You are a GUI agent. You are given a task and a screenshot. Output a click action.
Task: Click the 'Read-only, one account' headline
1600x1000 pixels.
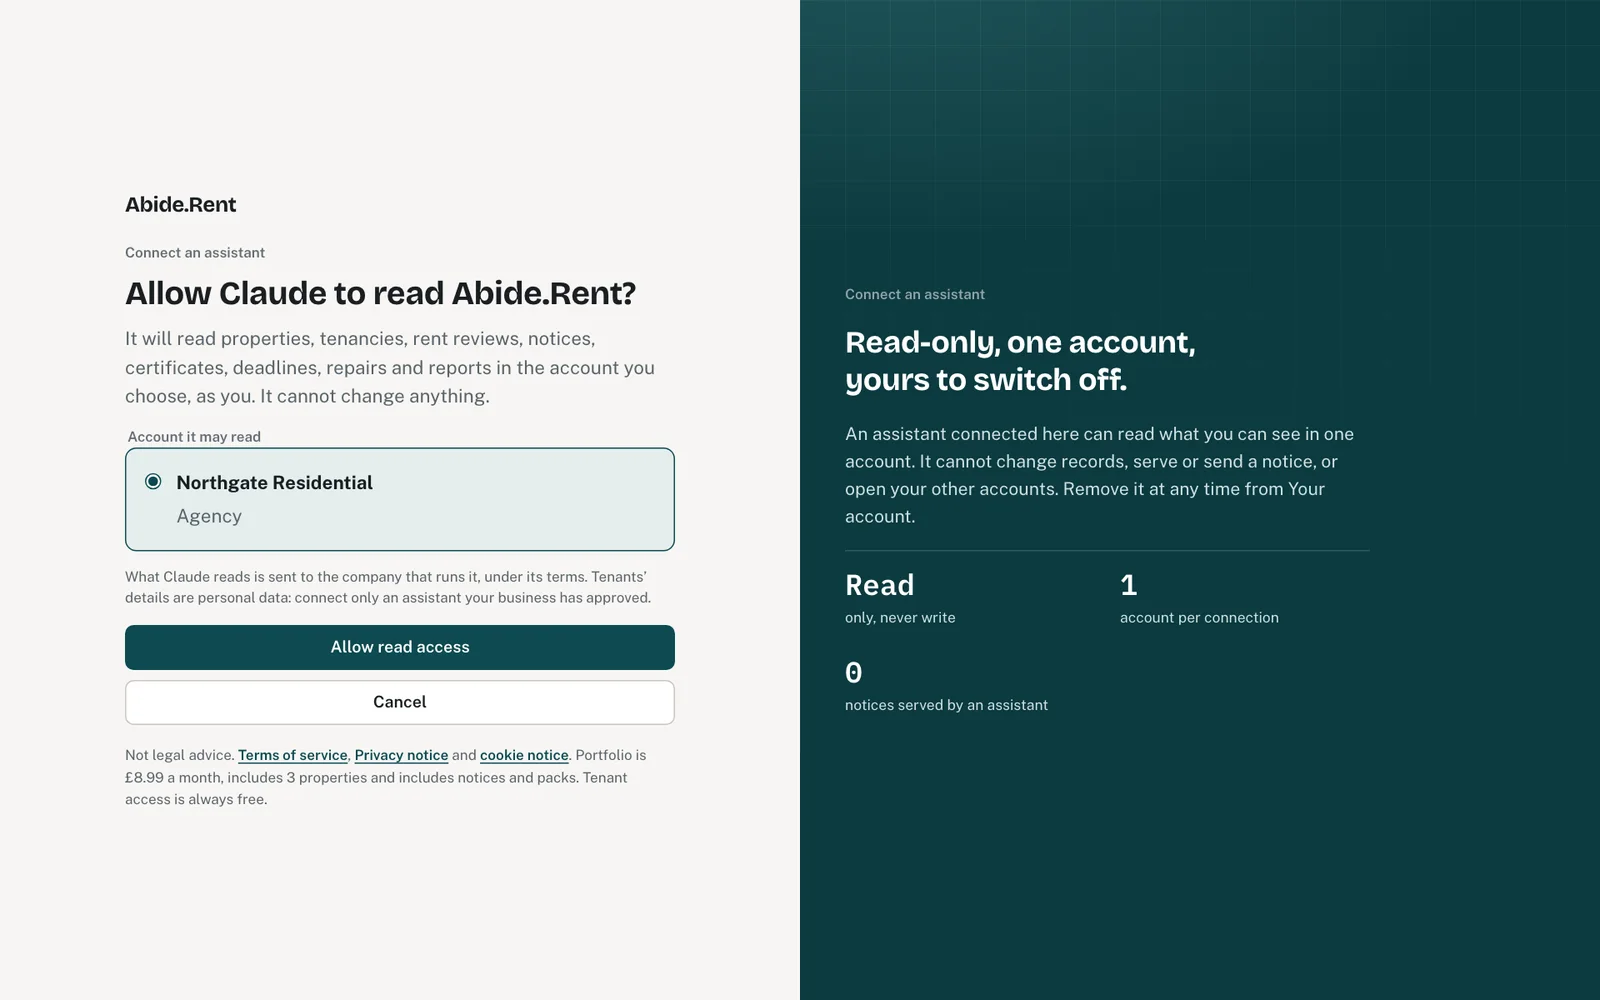pos(1020,361)
